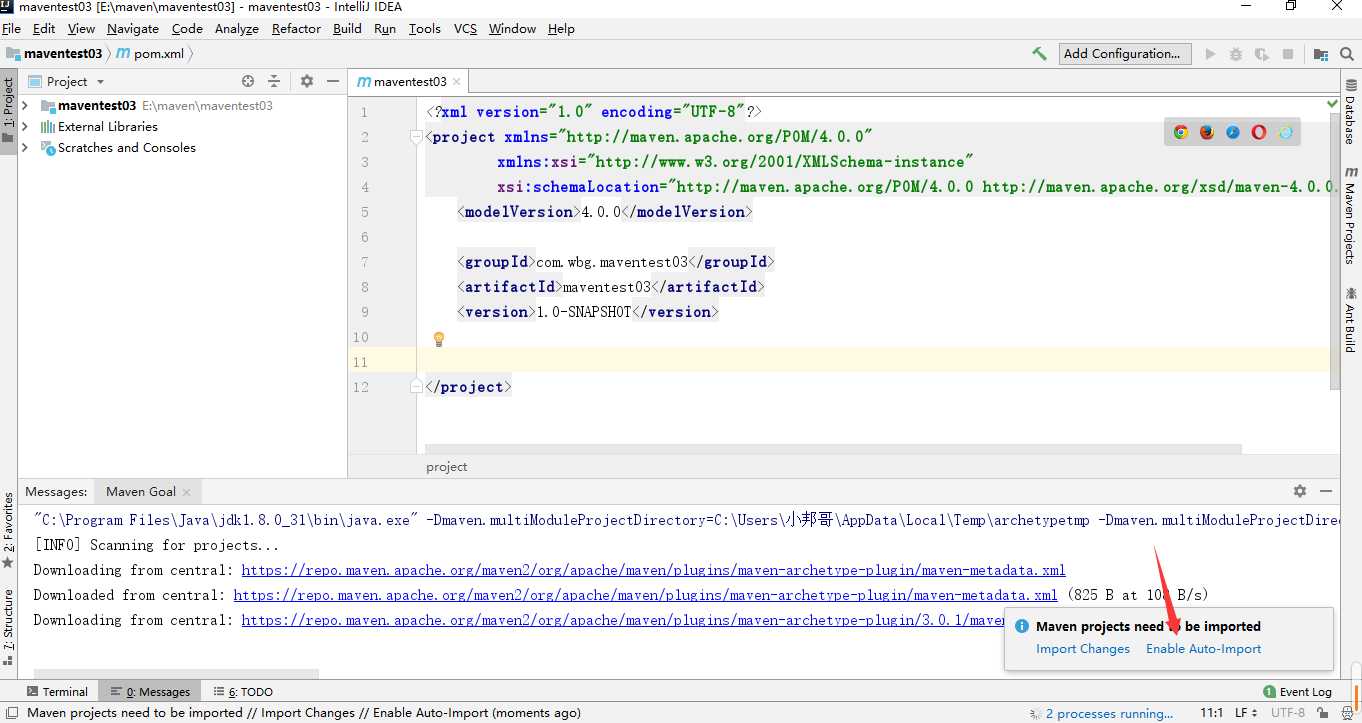Click the Run play icon in toolbar
The image size is (1362, 723).
coord(1210,54)
